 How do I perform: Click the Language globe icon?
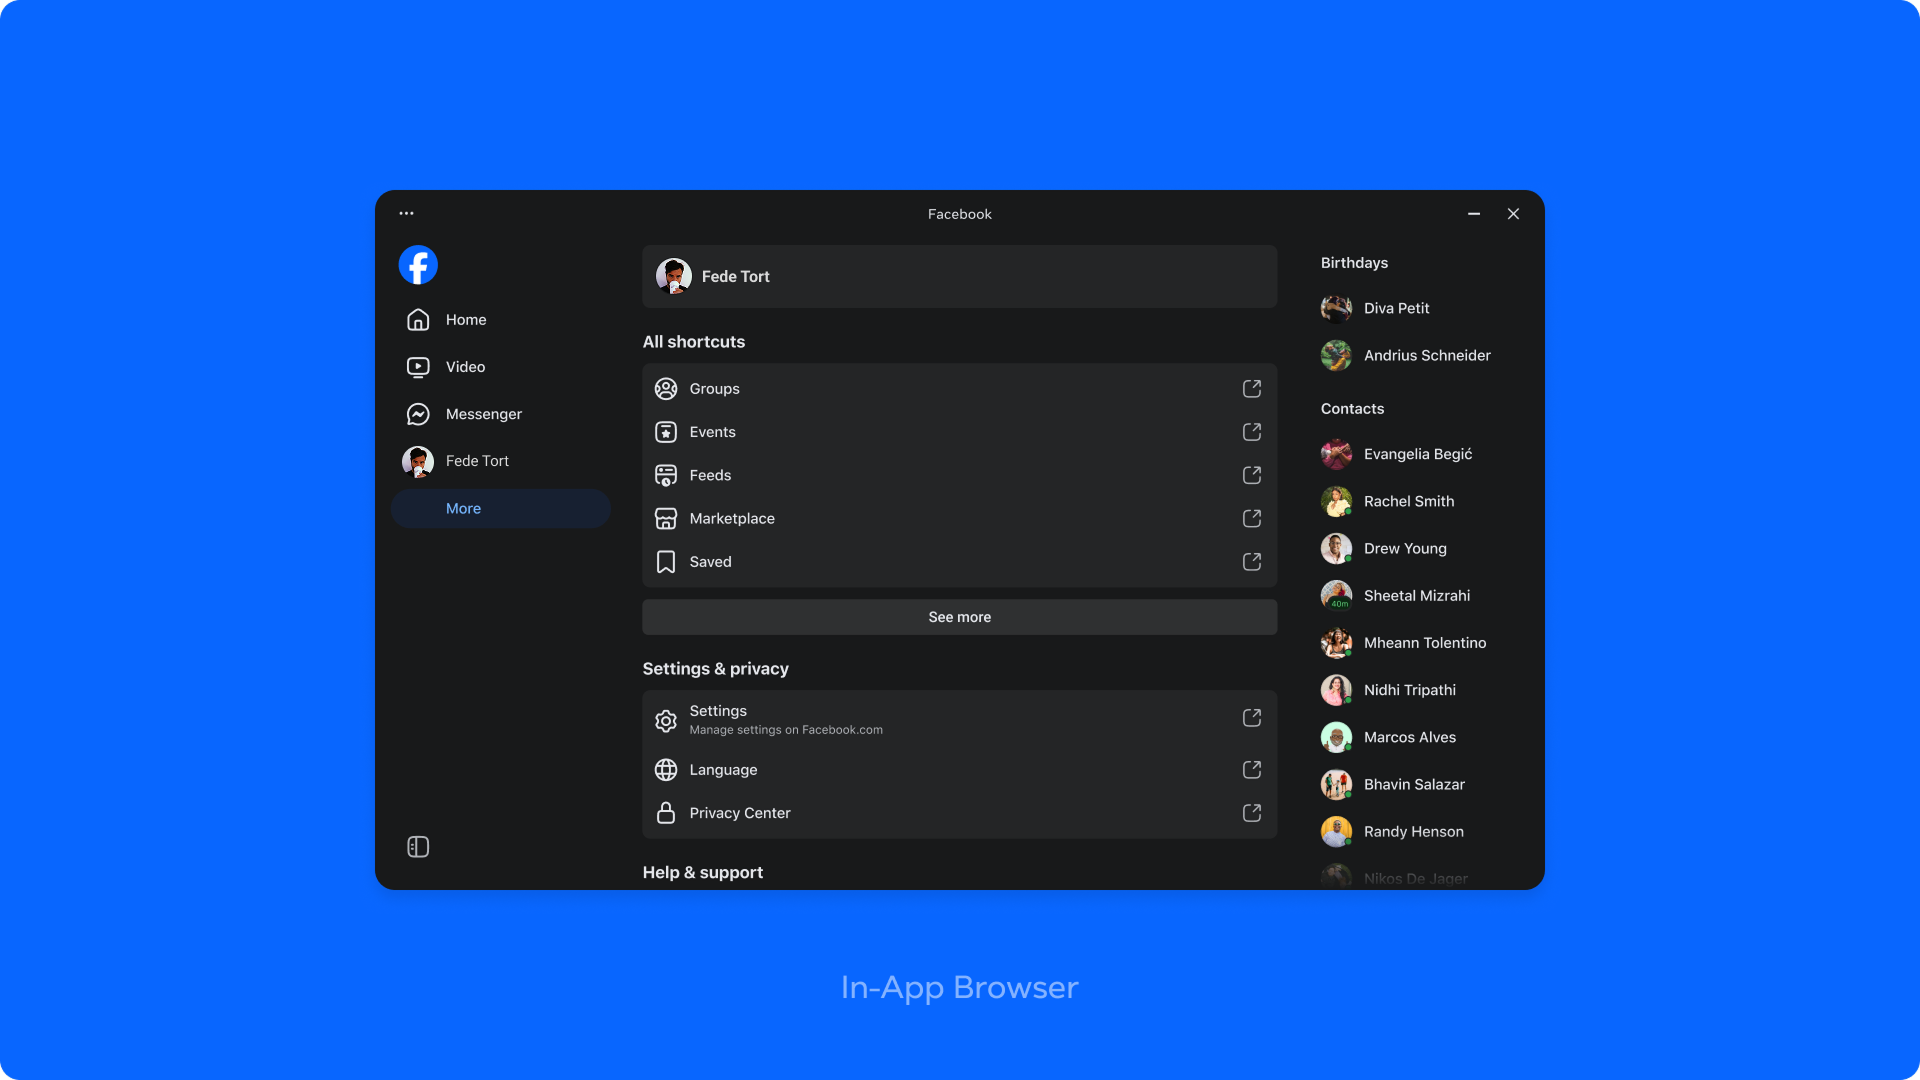(x=666, y=770)
